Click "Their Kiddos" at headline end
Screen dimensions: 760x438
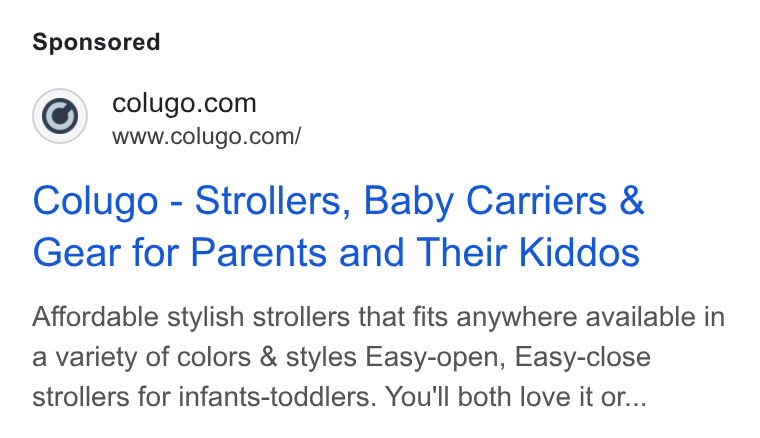(528, 252)
